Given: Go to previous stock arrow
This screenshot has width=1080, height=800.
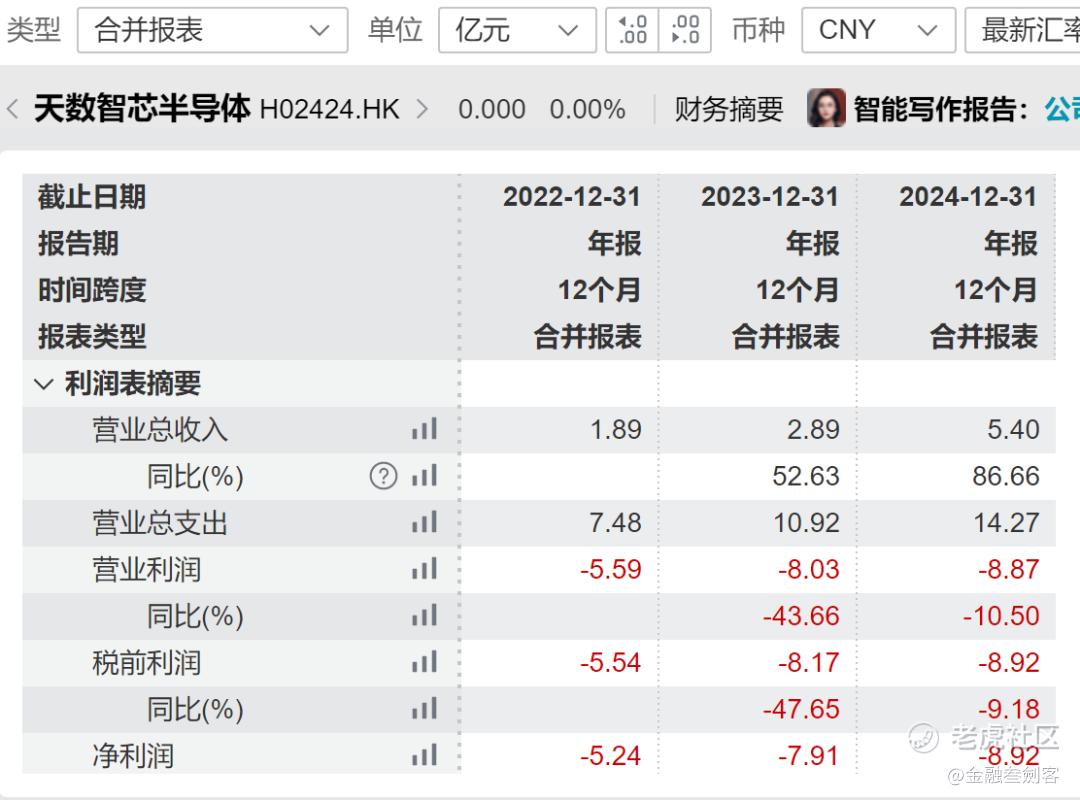Looking at the screenshot, I should [x=12, y=109].
